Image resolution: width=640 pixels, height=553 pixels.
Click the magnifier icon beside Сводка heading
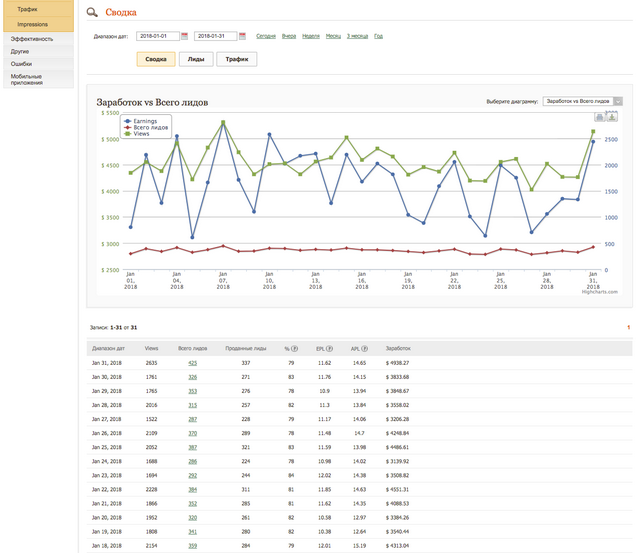pyautogui.click(x=93, y=13)
